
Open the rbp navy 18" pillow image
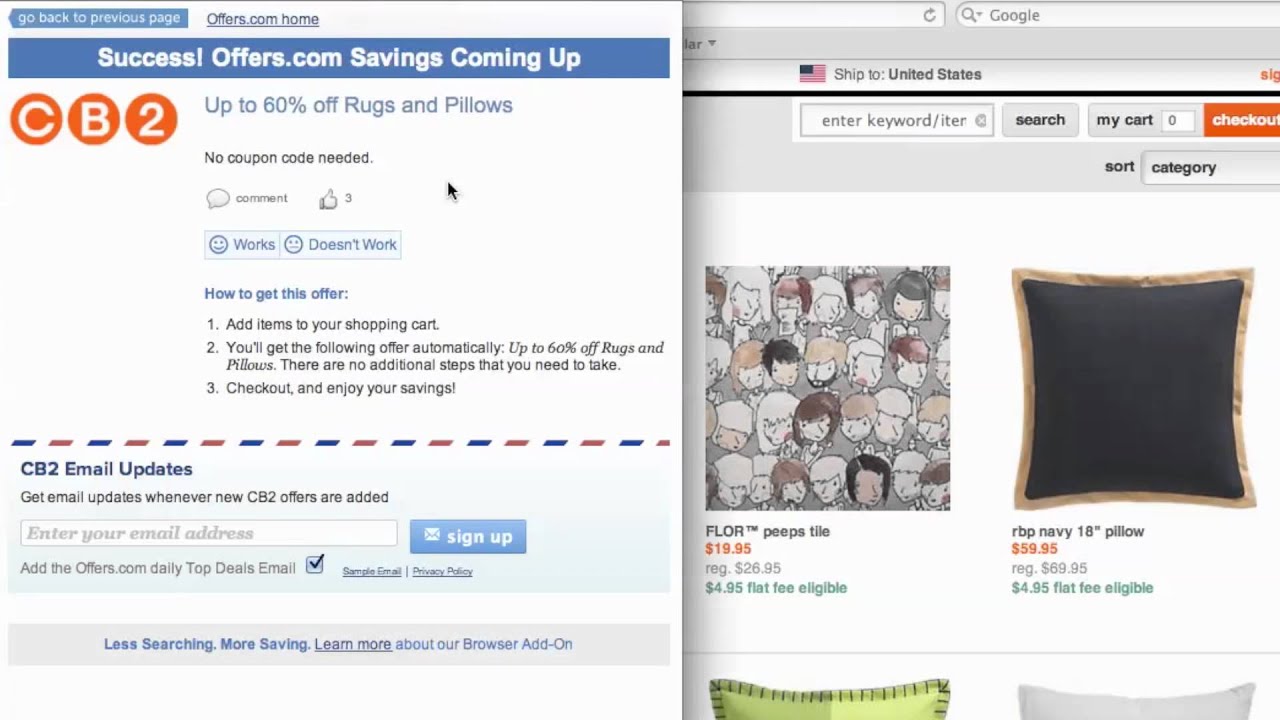[x=1133, y=388]
